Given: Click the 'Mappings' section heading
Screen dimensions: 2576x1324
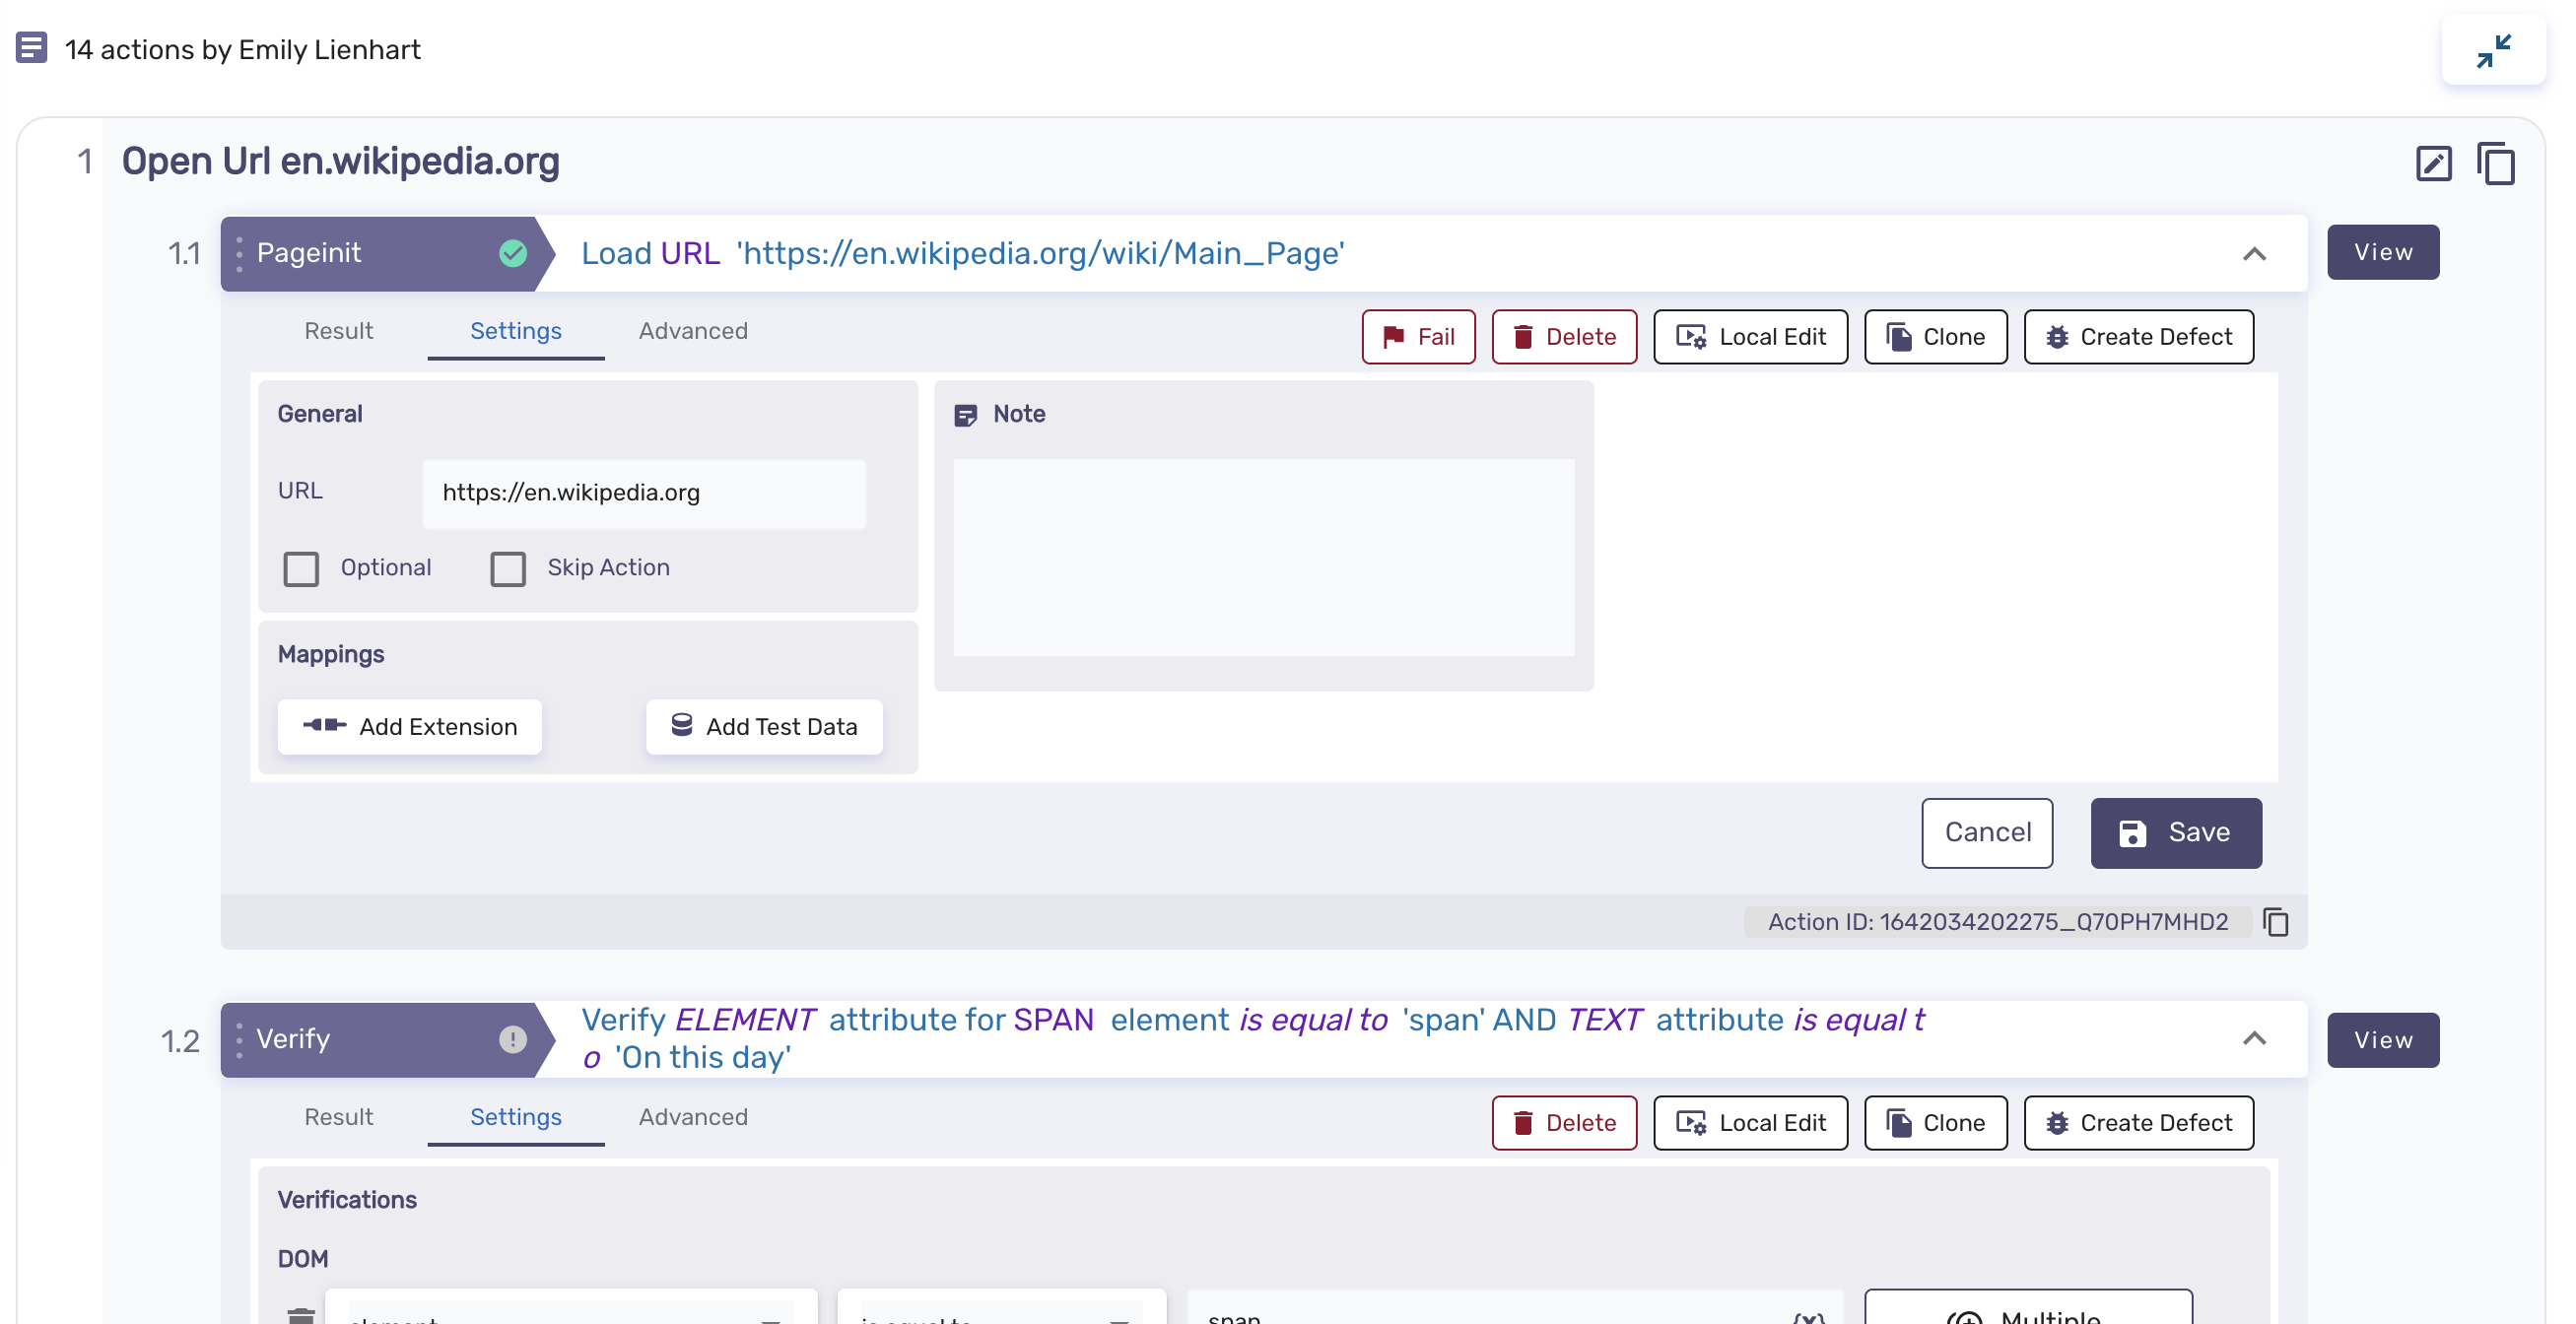Looking at the screenshot, I should pos(331,654).
